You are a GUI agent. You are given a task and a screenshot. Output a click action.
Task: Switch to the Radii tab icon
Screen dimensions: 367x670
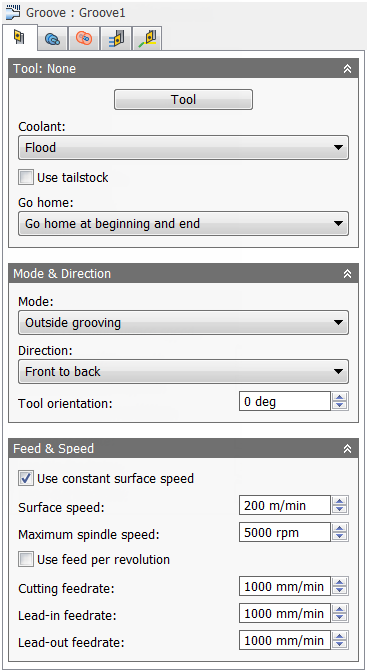click(83, 38)
